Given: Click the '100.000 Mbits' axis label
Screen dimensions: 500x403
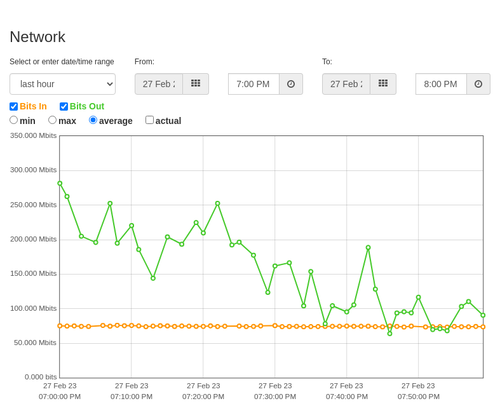Looking at the screenshot, I should click(x=33, y=308).
